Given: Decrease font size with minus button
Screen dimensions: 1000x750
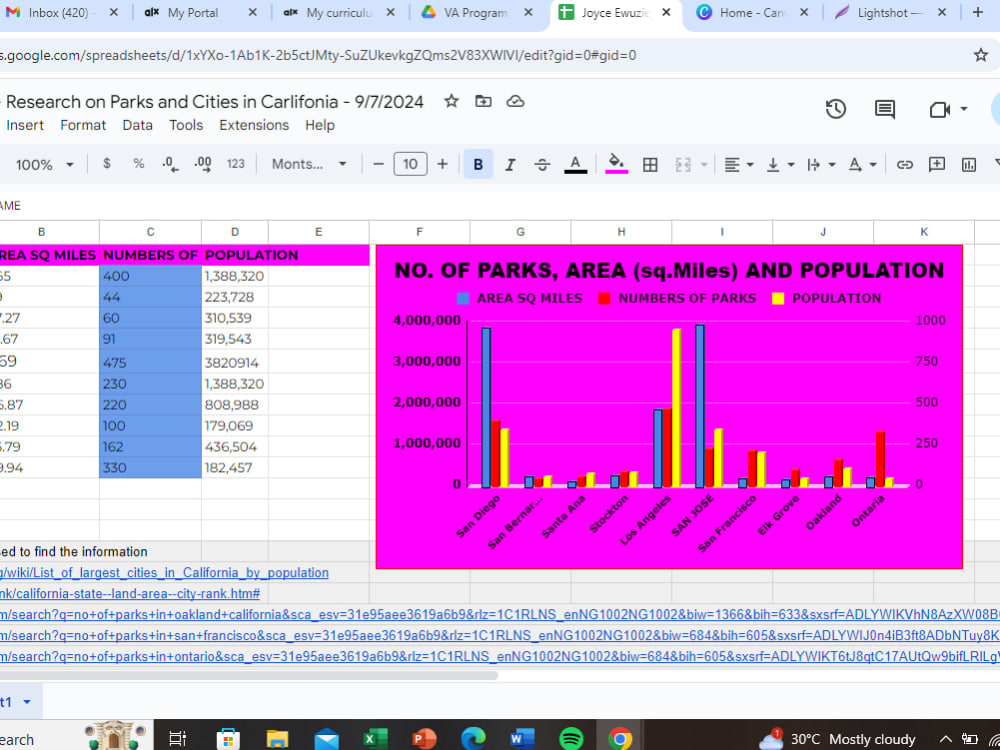Looking at the screenshot, I should [378, 164].
